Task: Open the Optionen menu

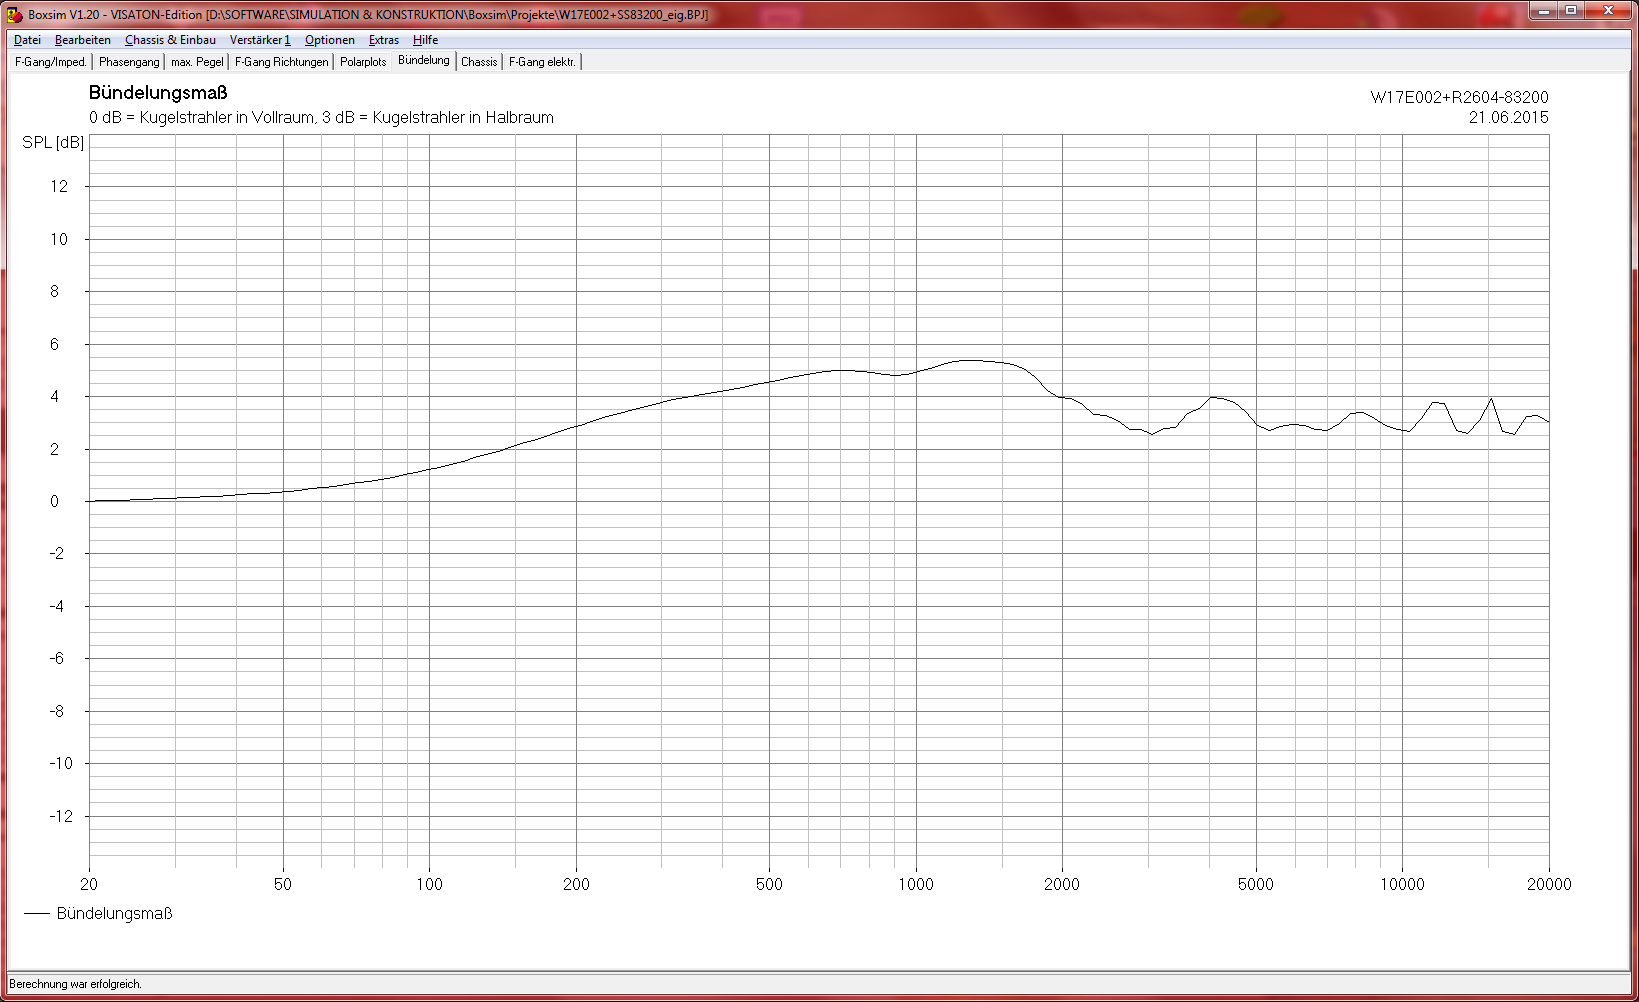Action: (x=329, y=40)
